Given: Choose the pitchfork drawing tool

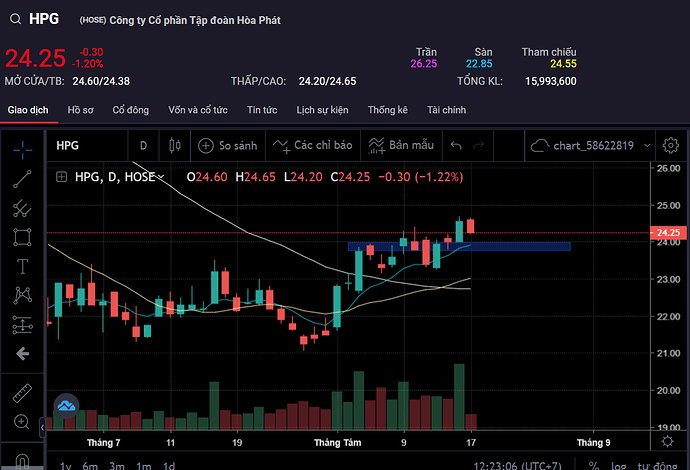Looking at the screenshot, I should click(22, 208).
